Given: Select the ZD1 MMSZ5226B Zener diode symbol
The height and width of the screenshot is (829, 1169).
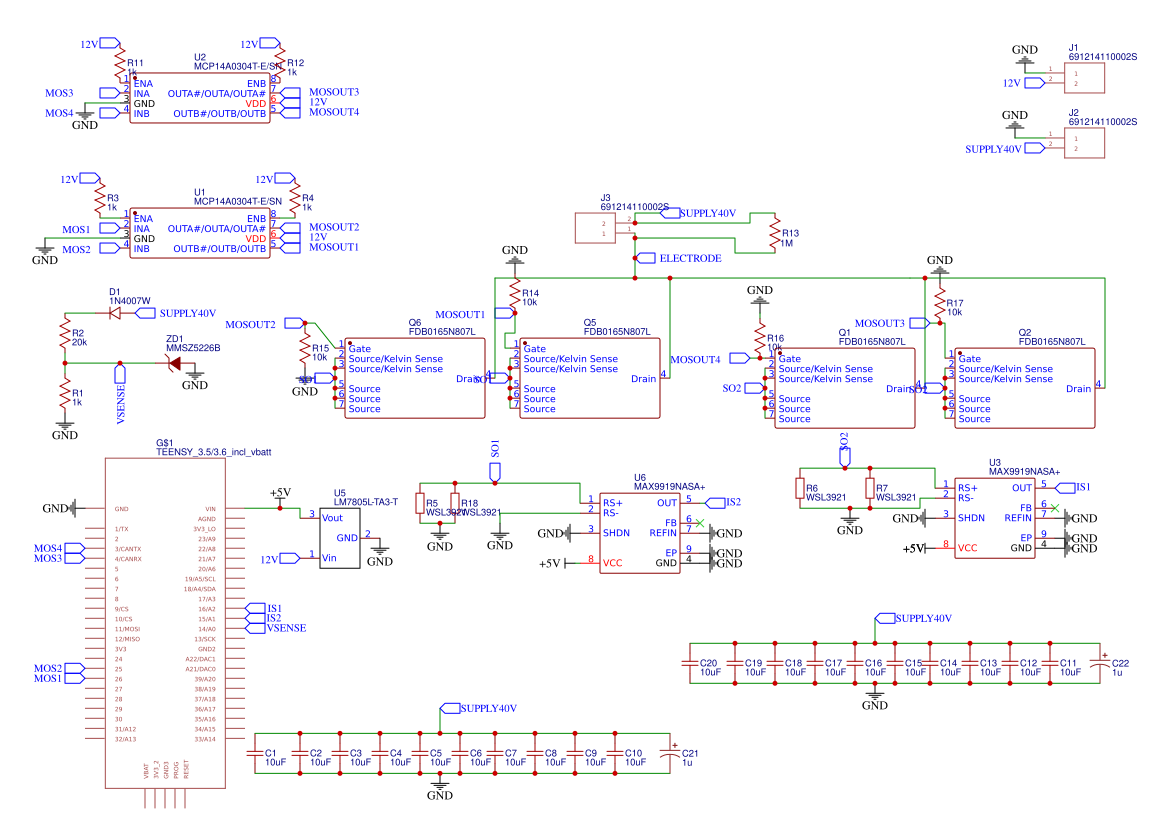Looking at the screenshot, I should [x=174, y=363].
